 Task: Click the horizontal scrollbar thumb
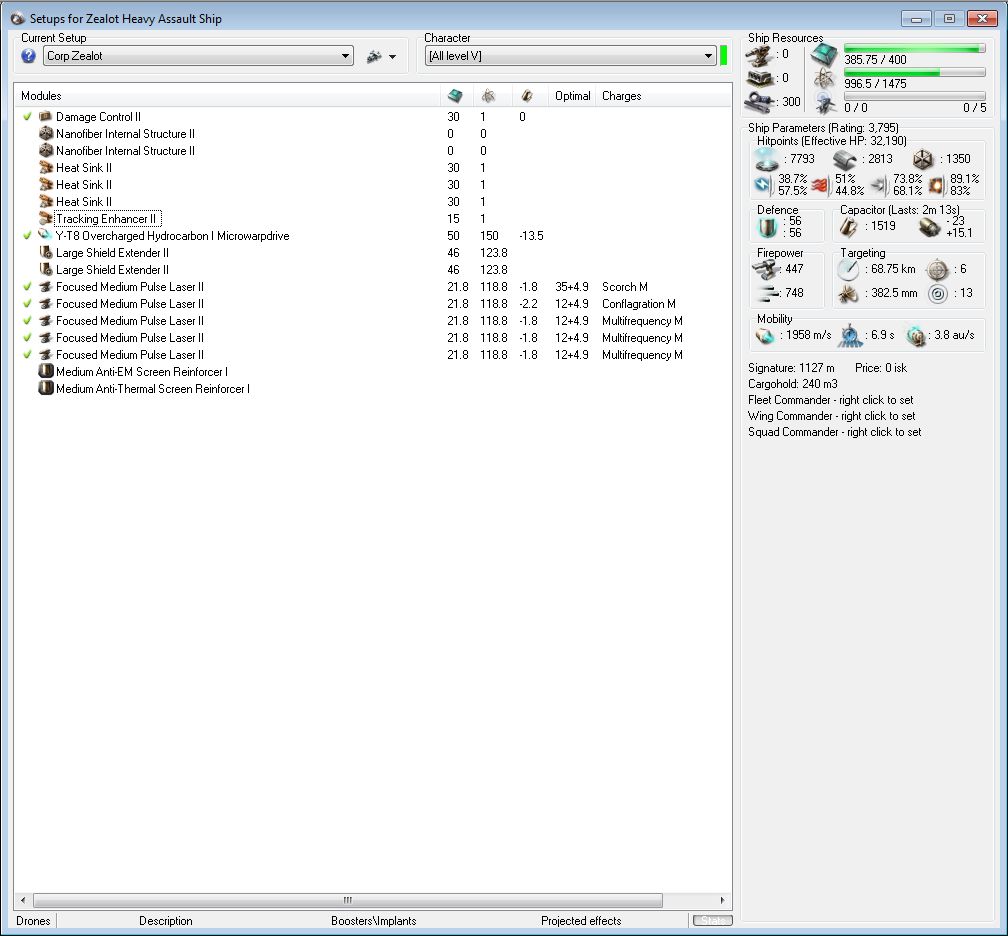click(348, 900)
